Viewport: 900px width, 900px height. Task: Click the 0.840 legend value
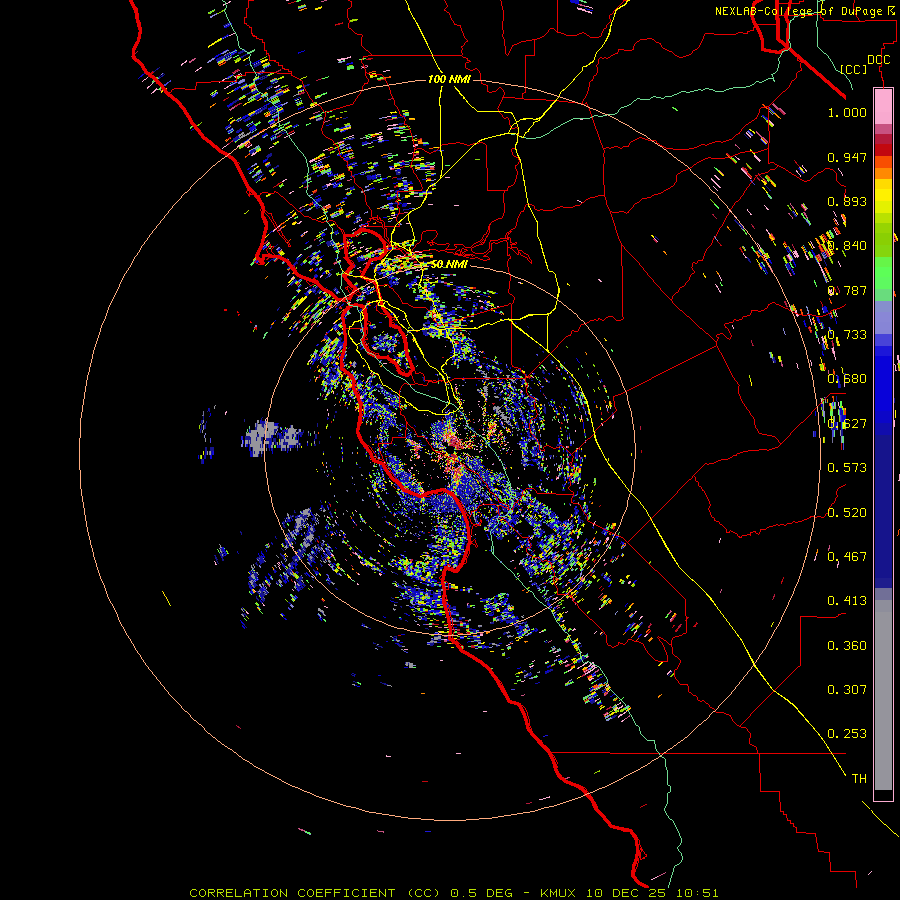(x=847, y=246)
